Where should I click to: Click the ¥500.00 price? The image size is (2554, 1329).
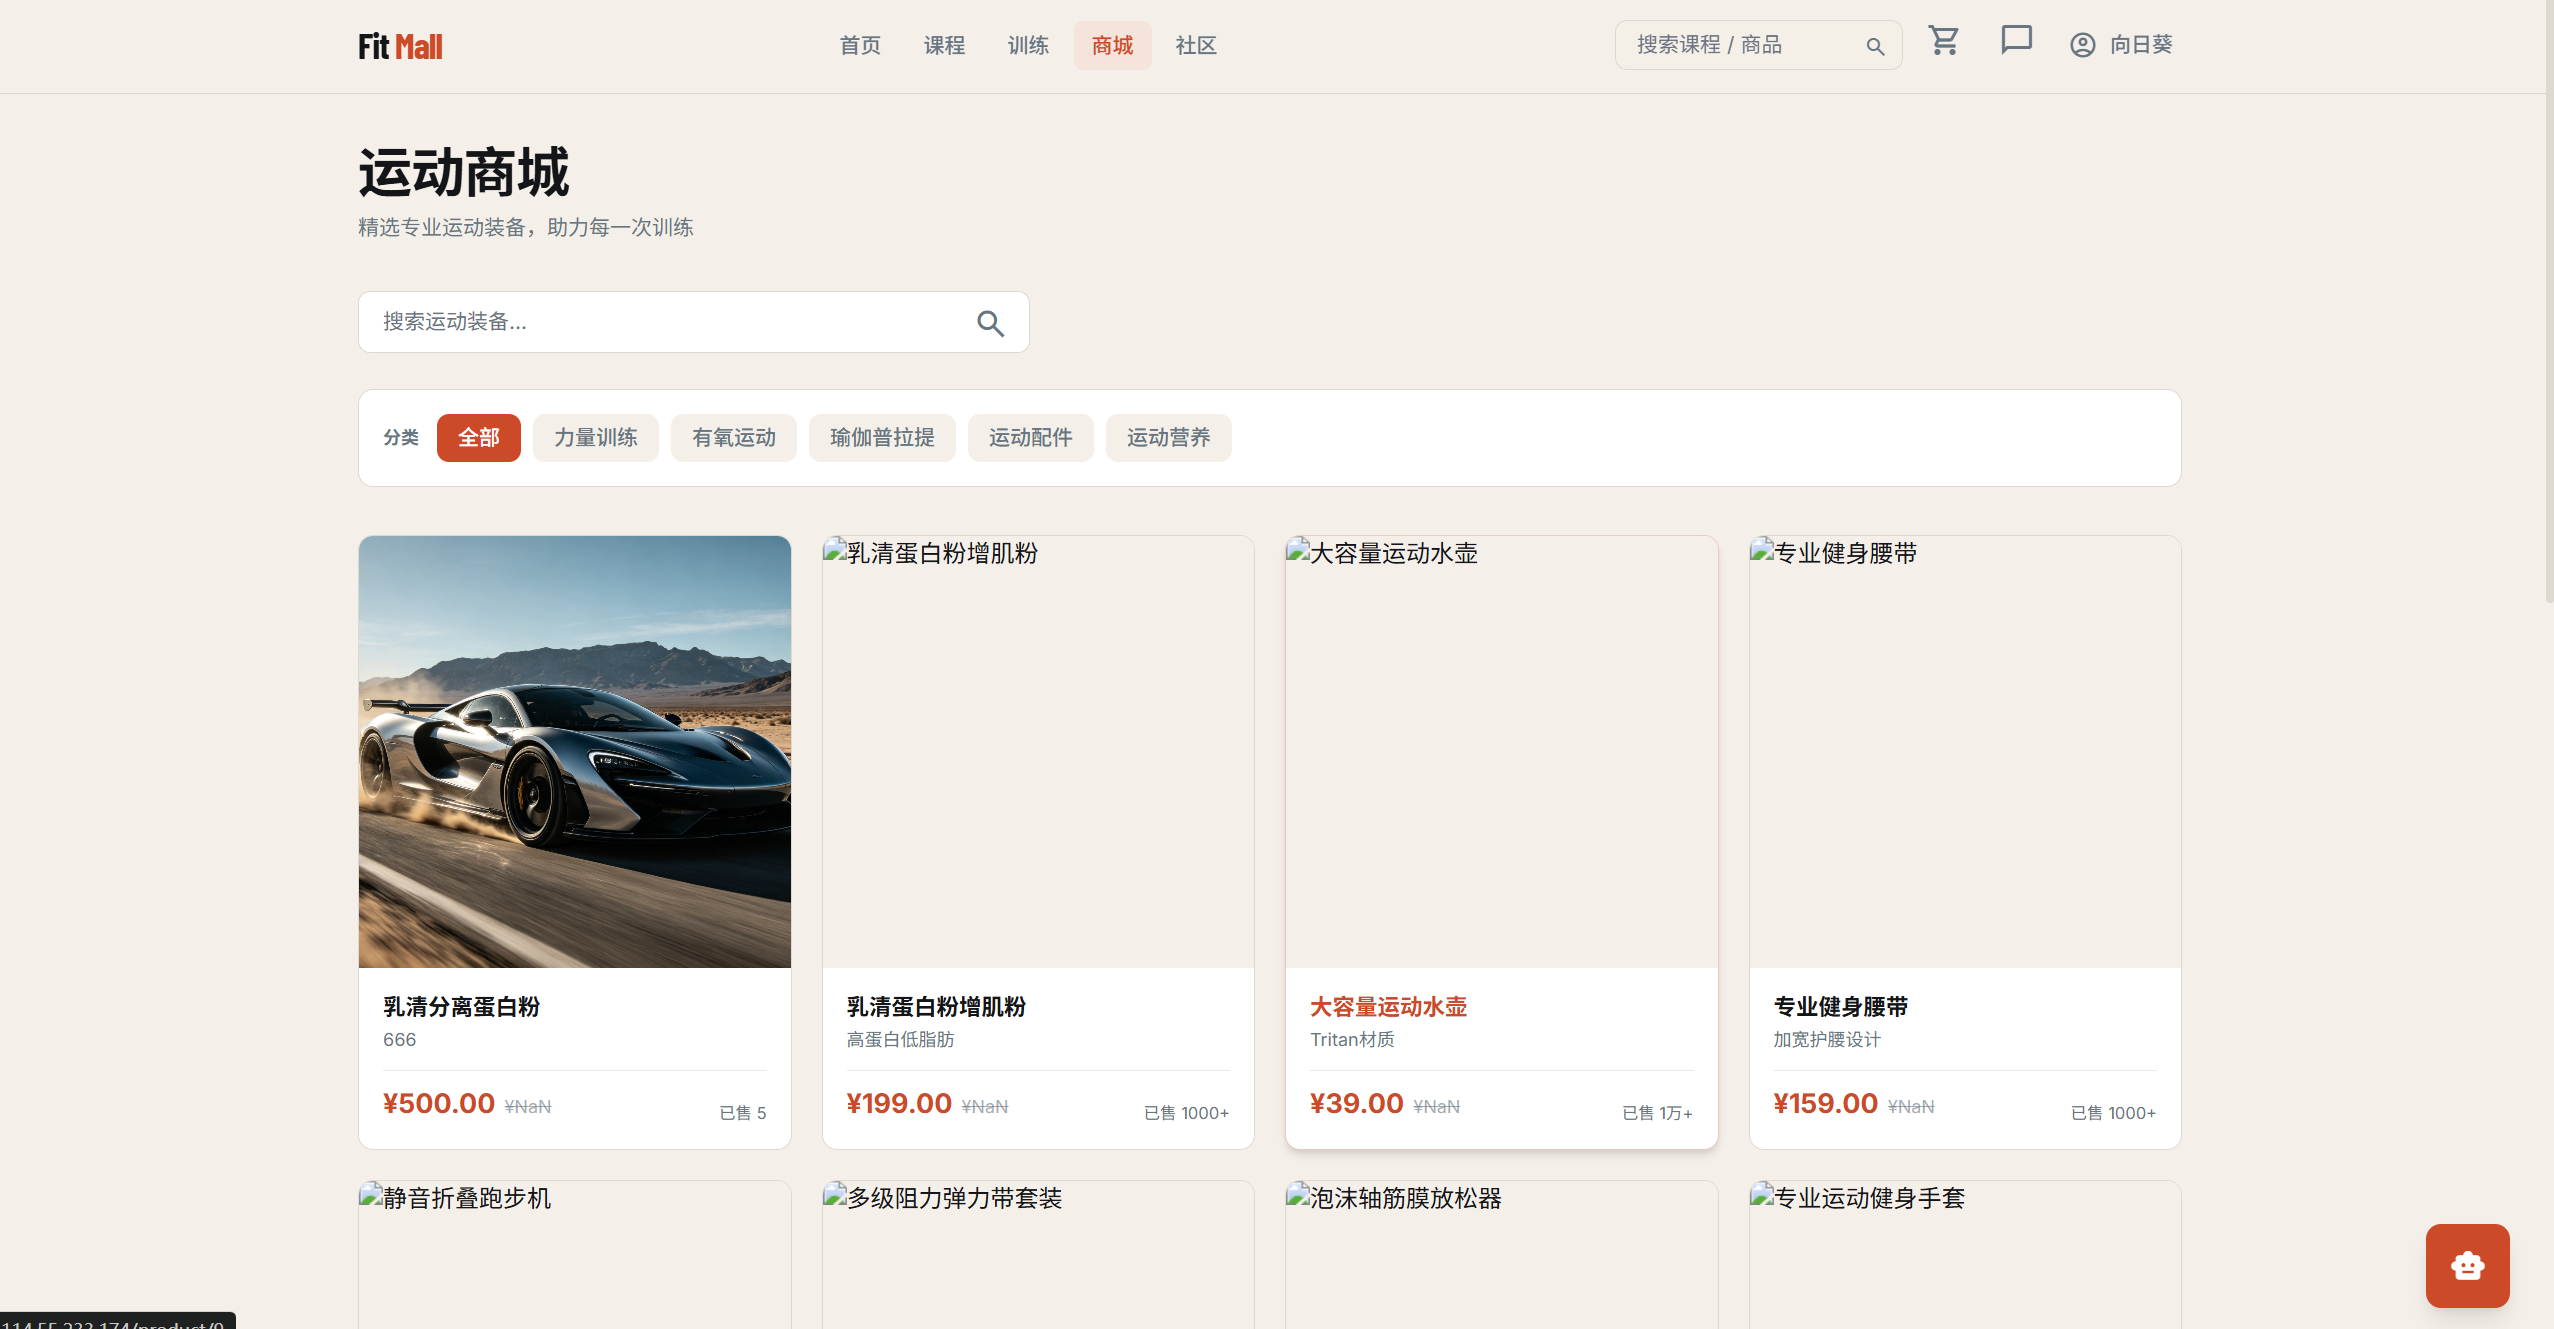[x=439, y=1104]
